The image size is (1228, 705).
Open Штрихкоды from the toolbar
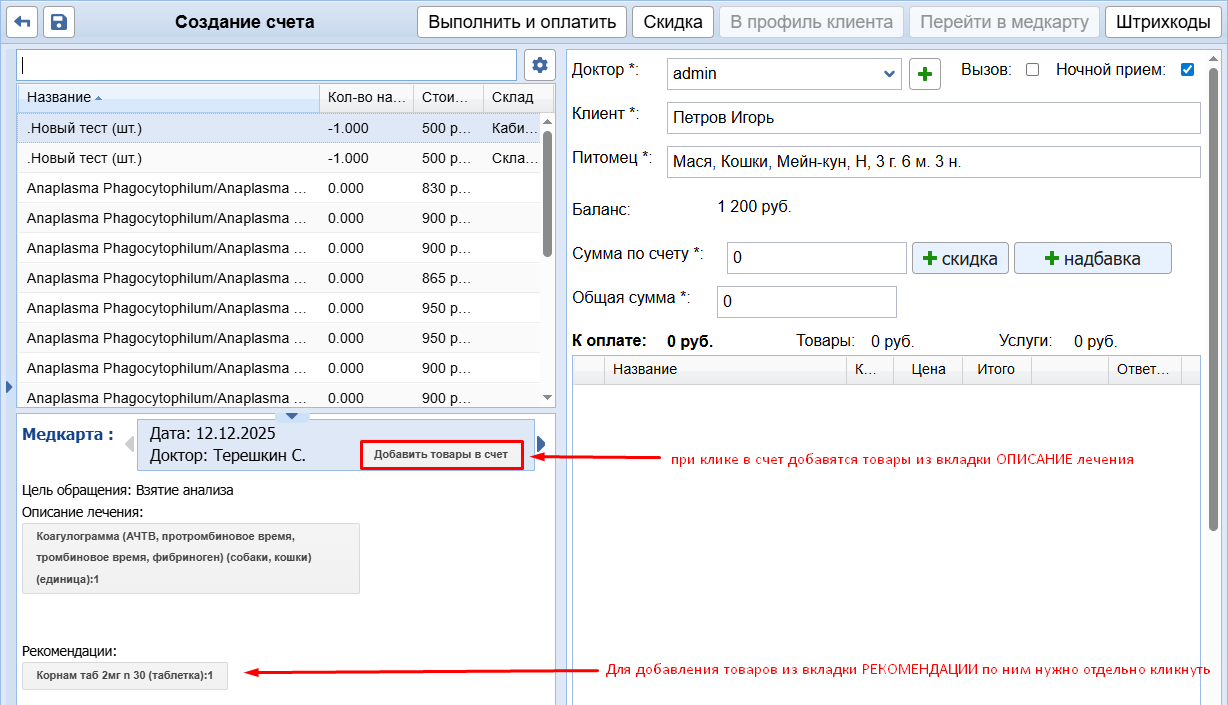click(1161, 22)
